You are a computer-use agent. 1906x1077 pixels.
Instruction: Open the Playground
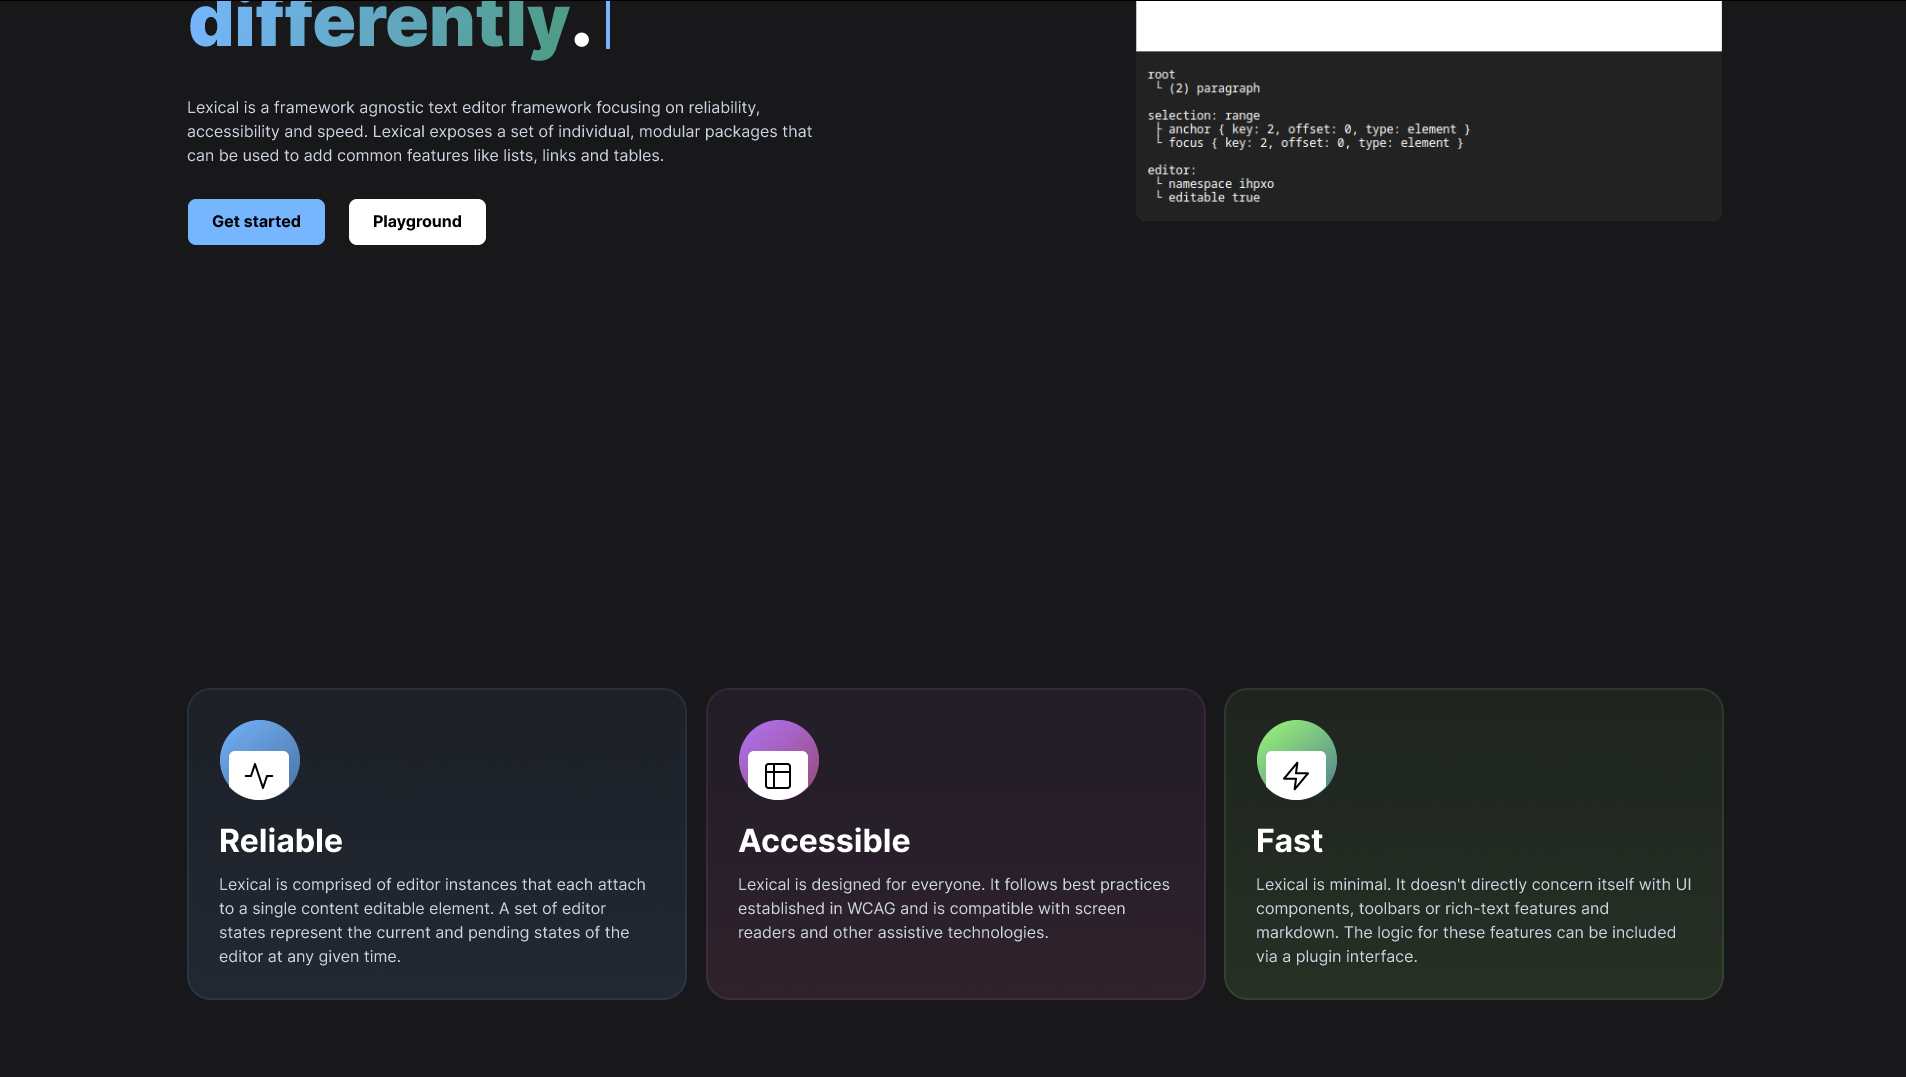(x=417, y=221)
